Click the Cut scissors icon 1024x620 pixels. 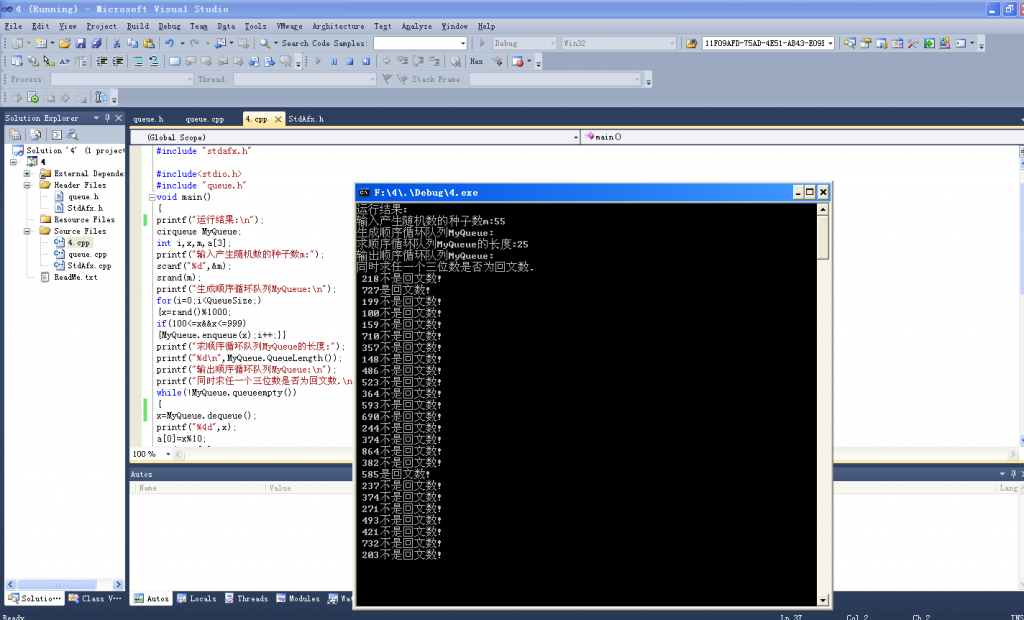pyautogui.click(x=118, y=44)
